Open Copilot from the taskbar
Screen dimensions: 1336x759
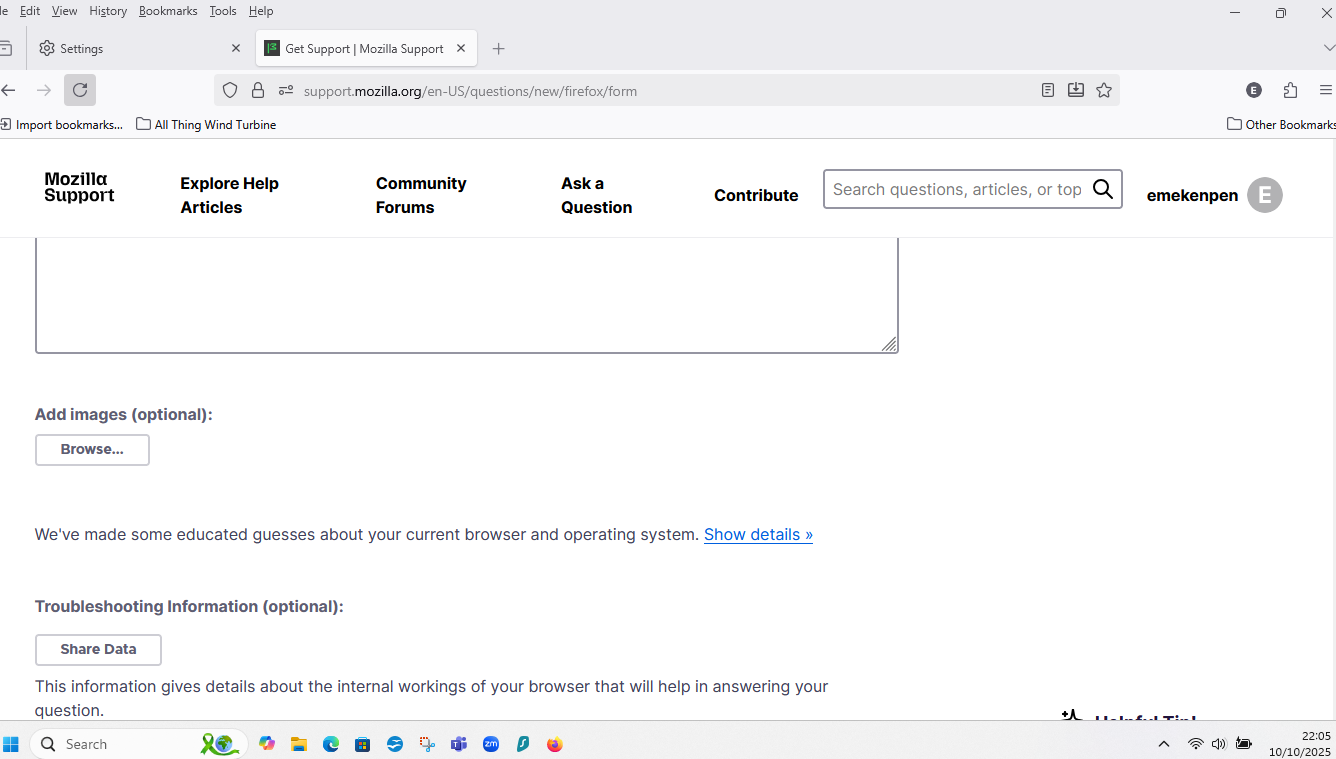pos(267,744)
